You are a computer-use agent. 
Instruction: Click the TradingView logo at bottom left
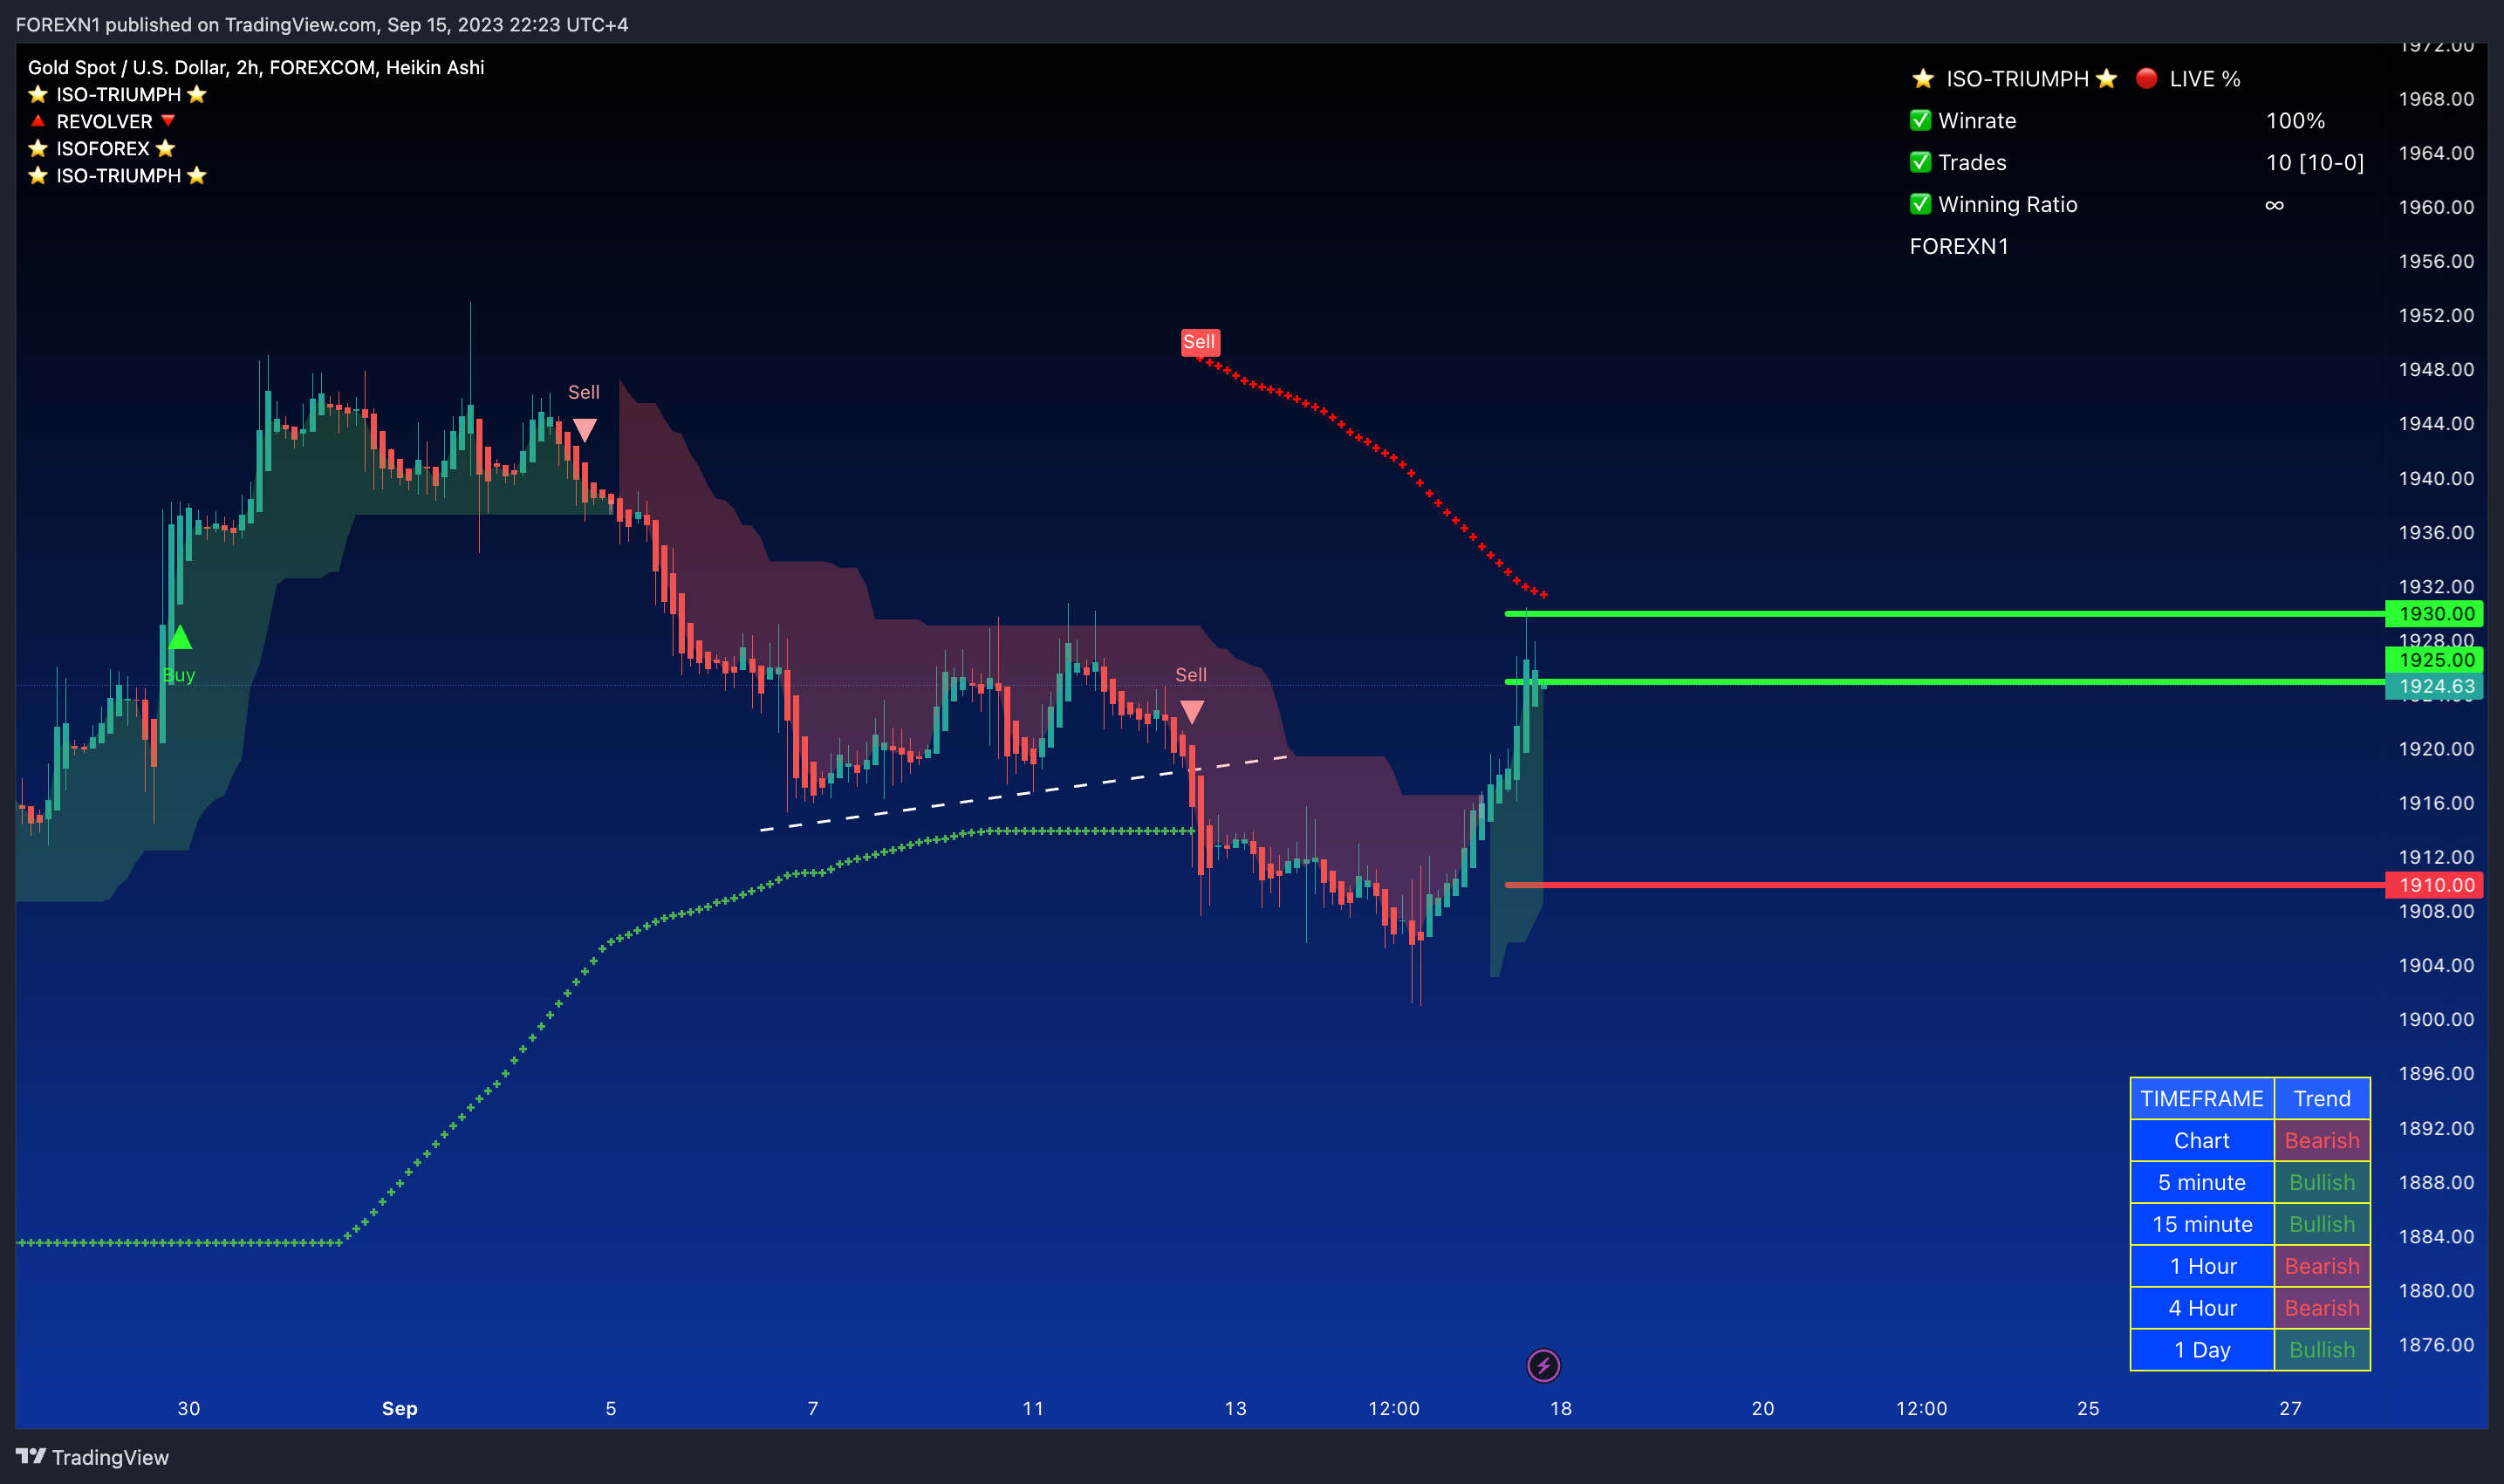[92, 1457]
